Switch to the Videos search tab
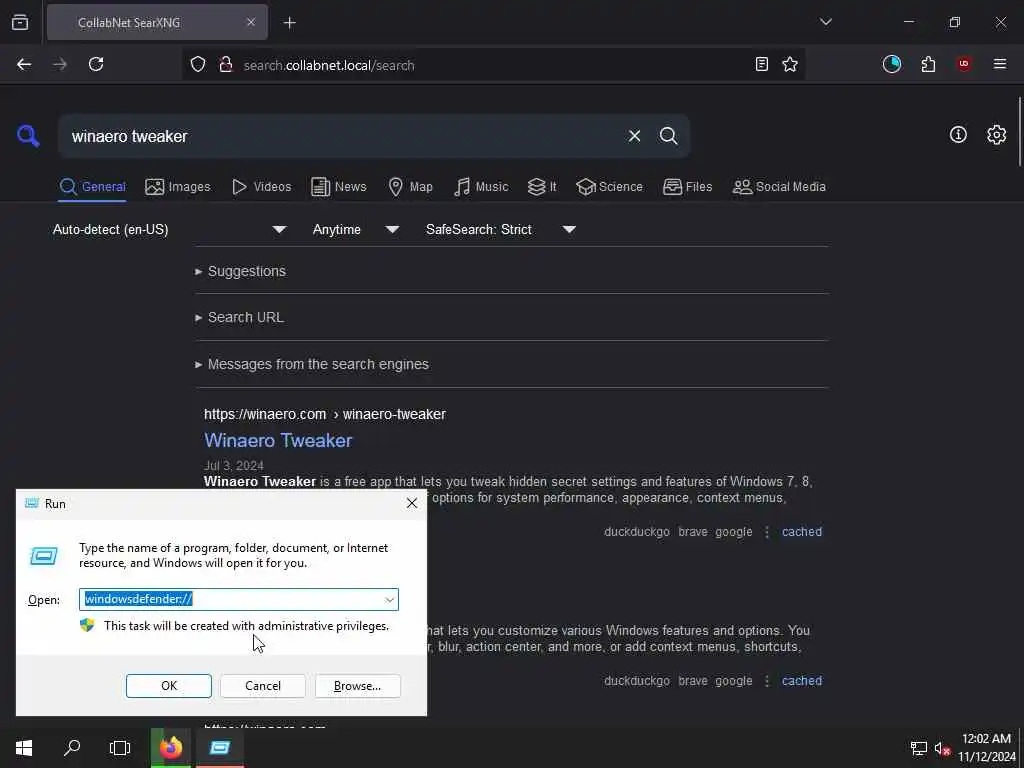Screen dimensions: 1024x768 262,187
